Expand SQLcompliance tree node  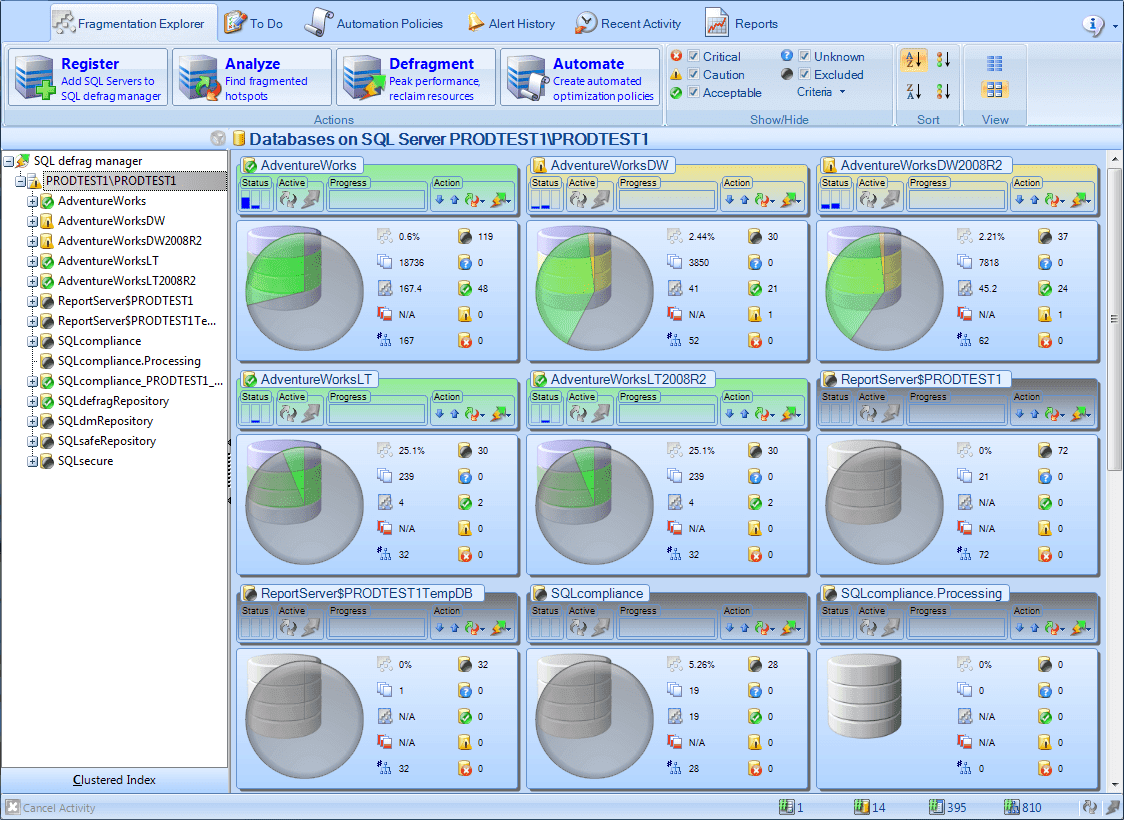pos(32,341)
